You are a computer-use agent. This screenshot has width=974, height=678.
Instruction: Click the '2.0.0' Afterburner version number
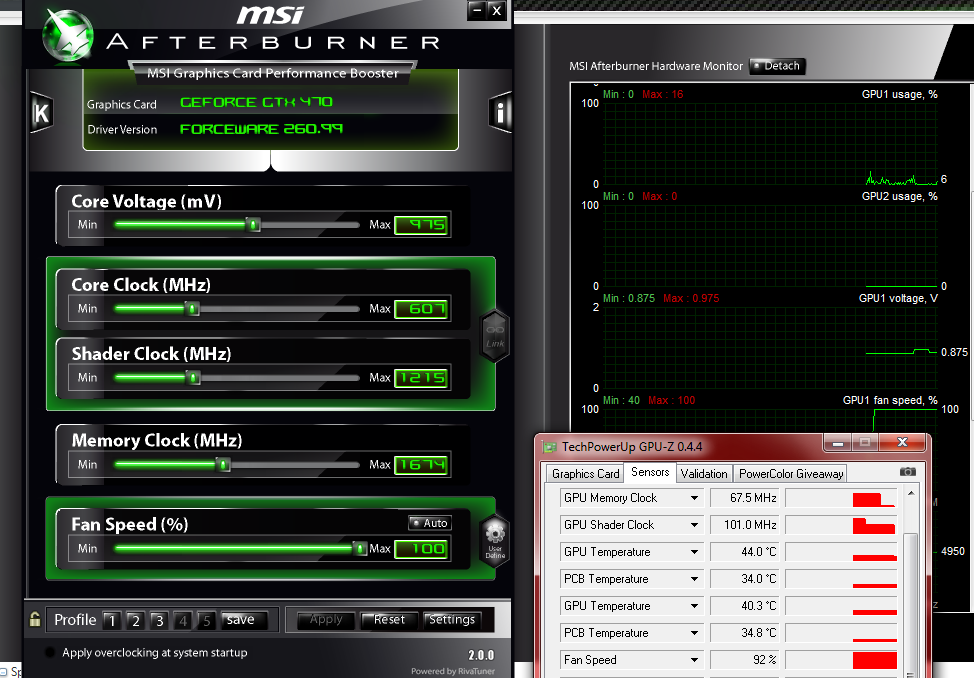pos(481,655)
